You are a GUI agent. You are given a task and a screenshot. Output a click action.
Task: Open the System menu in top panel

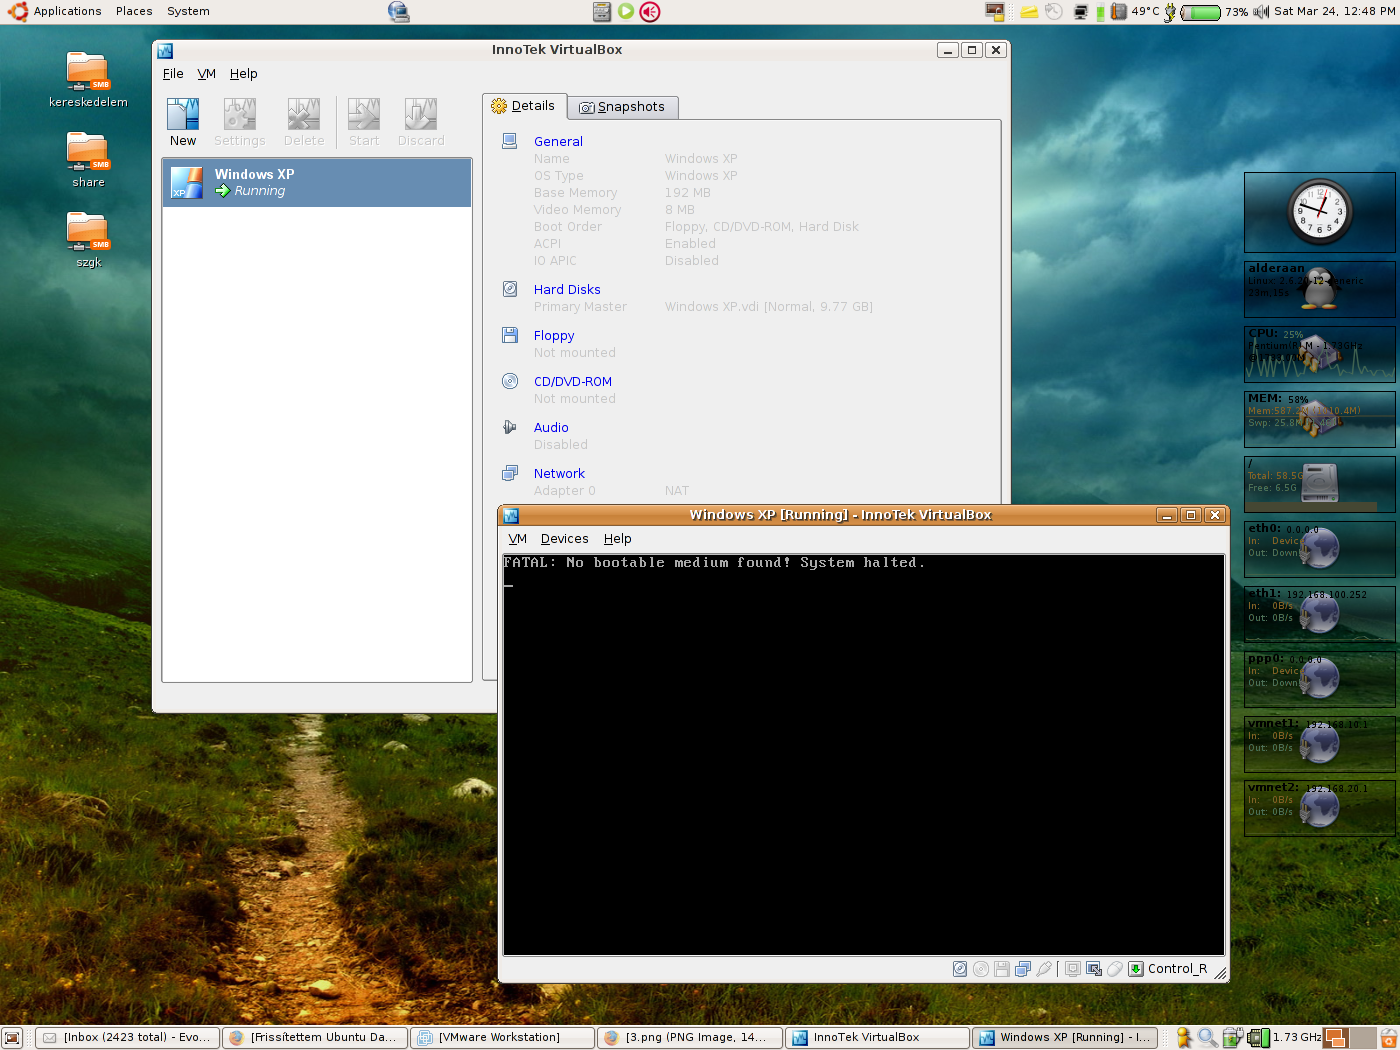[x=188, y=11]
